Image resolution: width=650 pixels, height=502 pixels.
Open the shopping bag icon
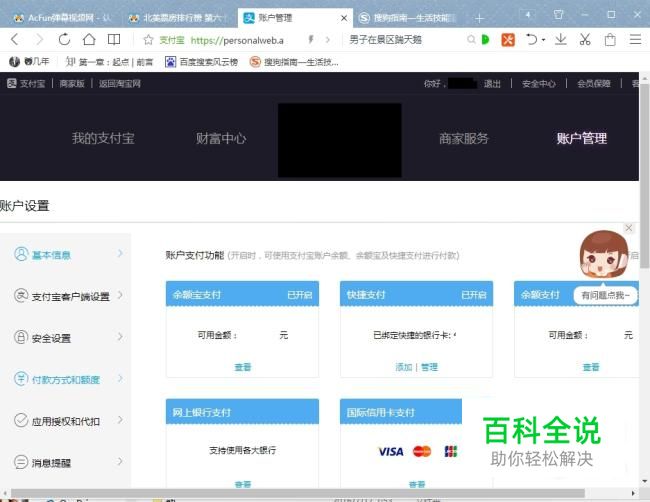click(x=610, y=40)
